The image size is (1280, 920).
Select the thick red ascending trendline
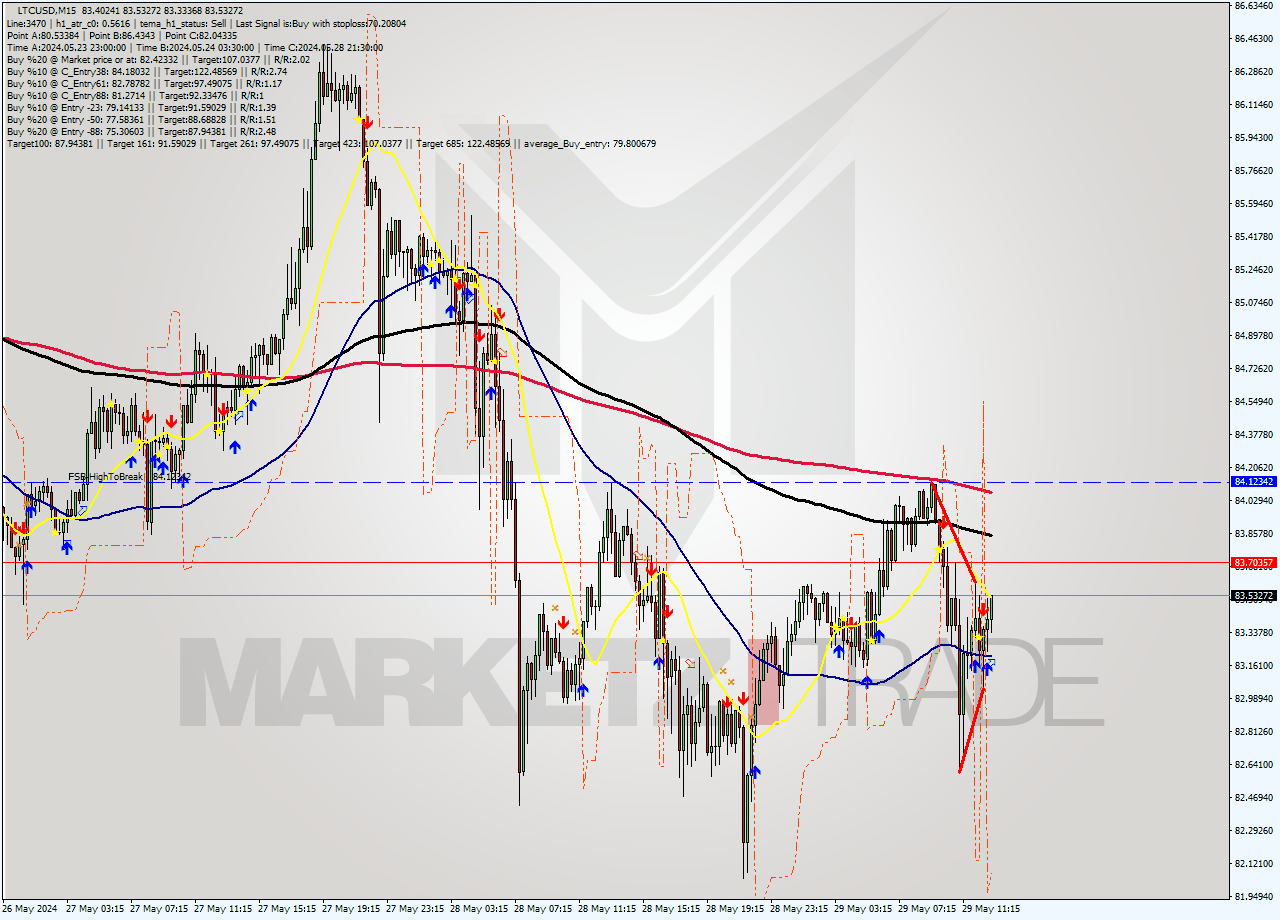pos(971,730)
